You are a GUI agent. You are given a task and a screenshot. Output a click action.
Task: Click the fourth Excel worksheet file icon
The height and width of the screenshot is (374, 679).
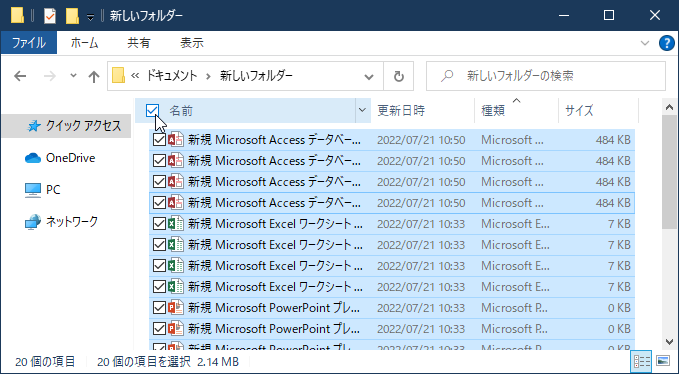pos(176,287)
